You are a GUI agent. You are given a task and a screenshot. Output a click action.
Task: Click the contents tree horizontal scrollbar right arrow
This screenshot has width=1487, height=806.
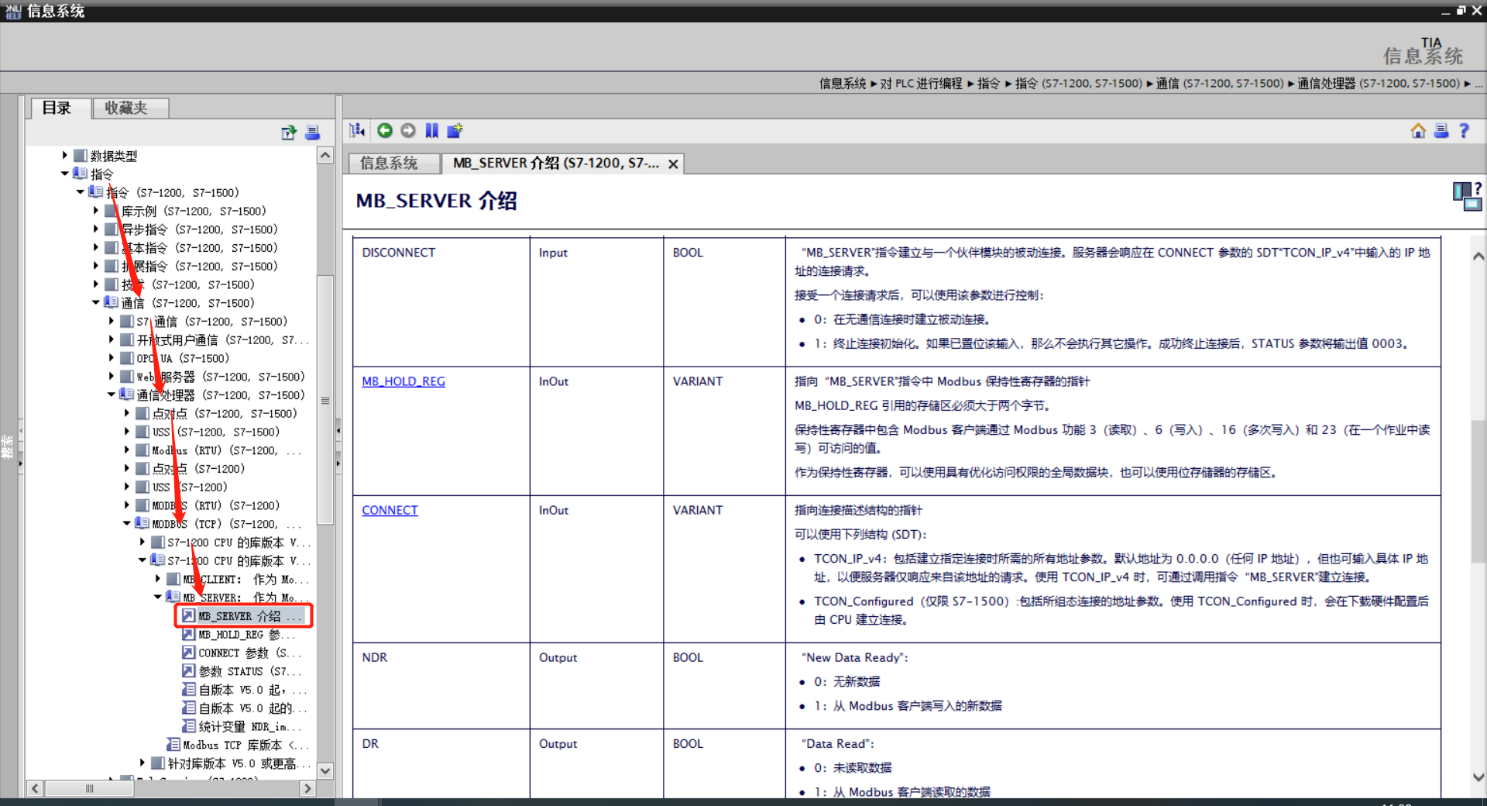(x=309, y=789)
